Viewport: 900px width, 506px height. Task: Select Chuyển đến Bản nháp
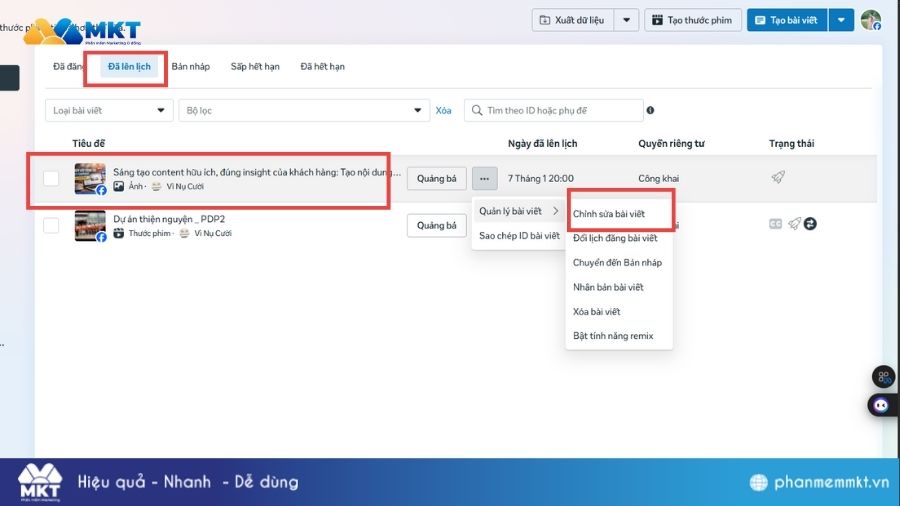619,263
